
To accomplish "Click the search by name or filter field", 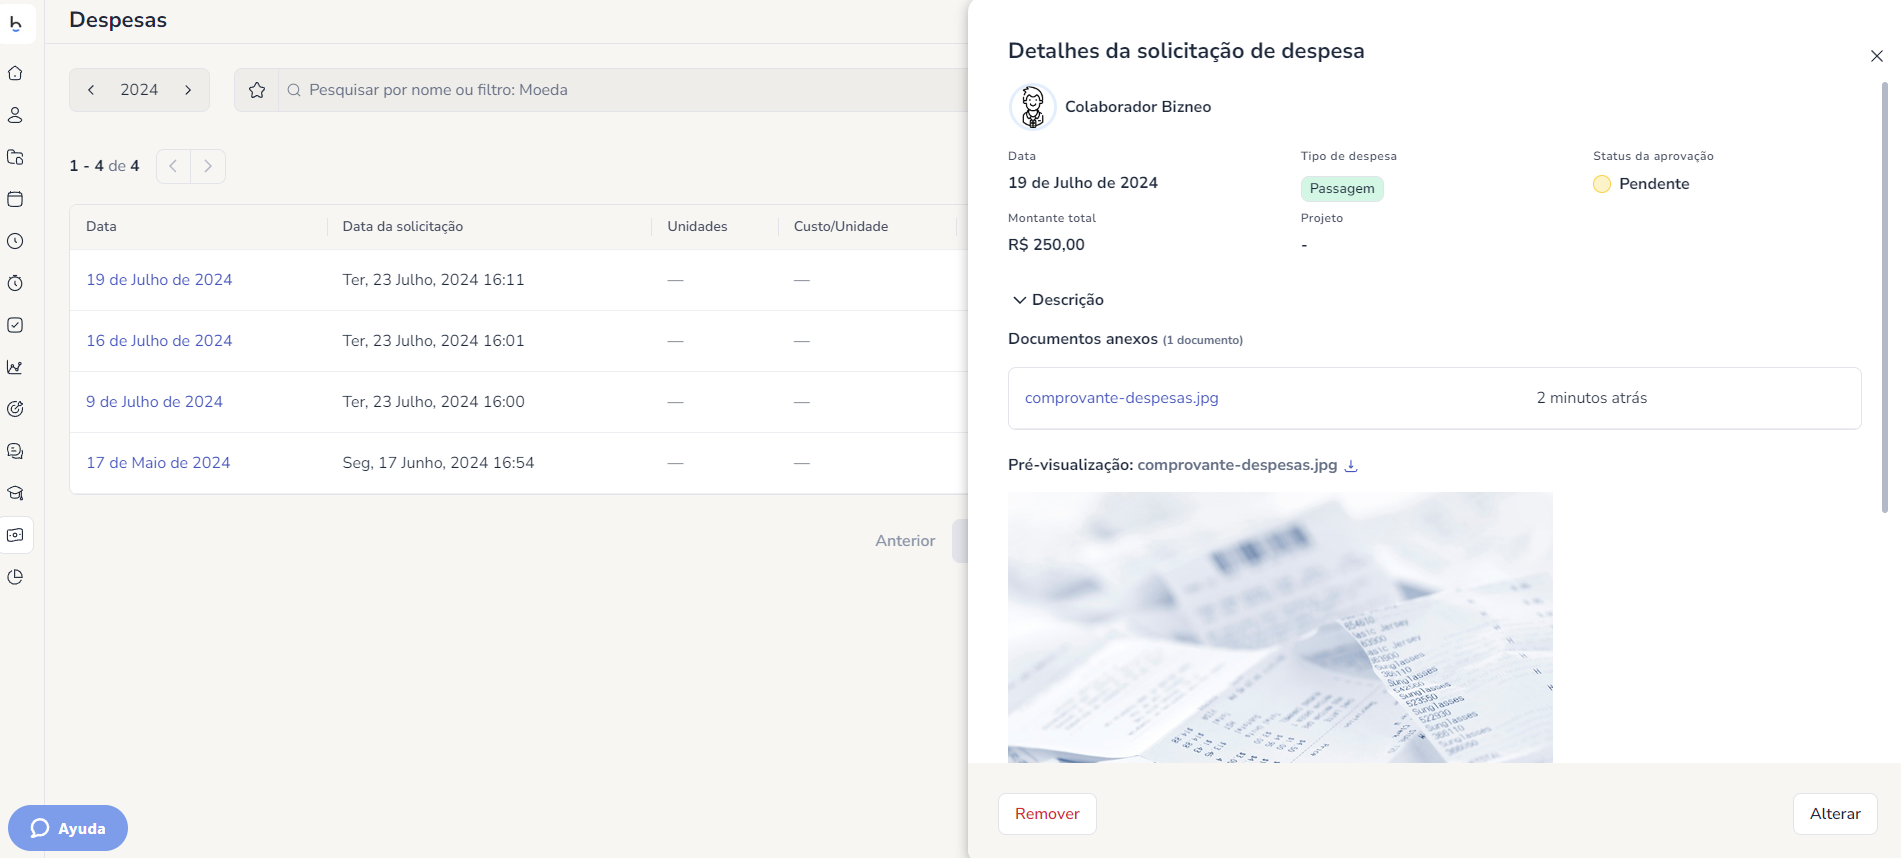I will pyautogui.click(x=620, y=90).
